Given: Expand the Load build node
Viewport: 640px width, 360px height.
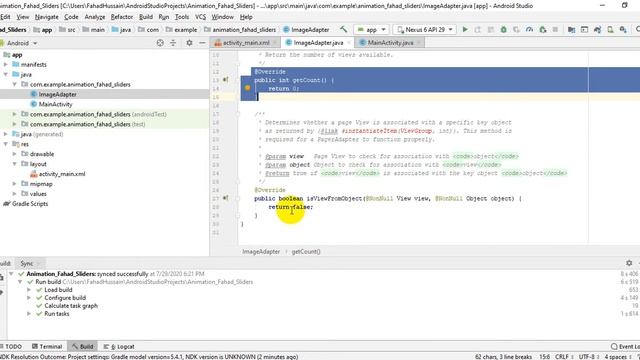Looking at the screenshot, I should tap(29, 290).
